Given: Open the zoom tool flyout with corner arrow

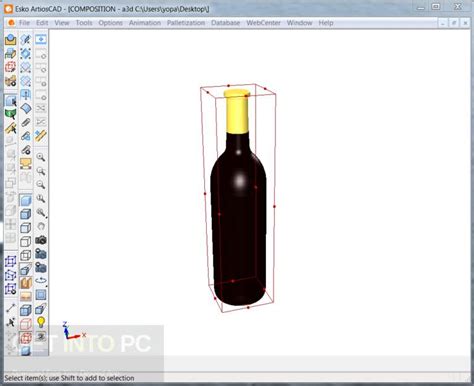Looking at the screenshot, I should [x=41, y=212].
